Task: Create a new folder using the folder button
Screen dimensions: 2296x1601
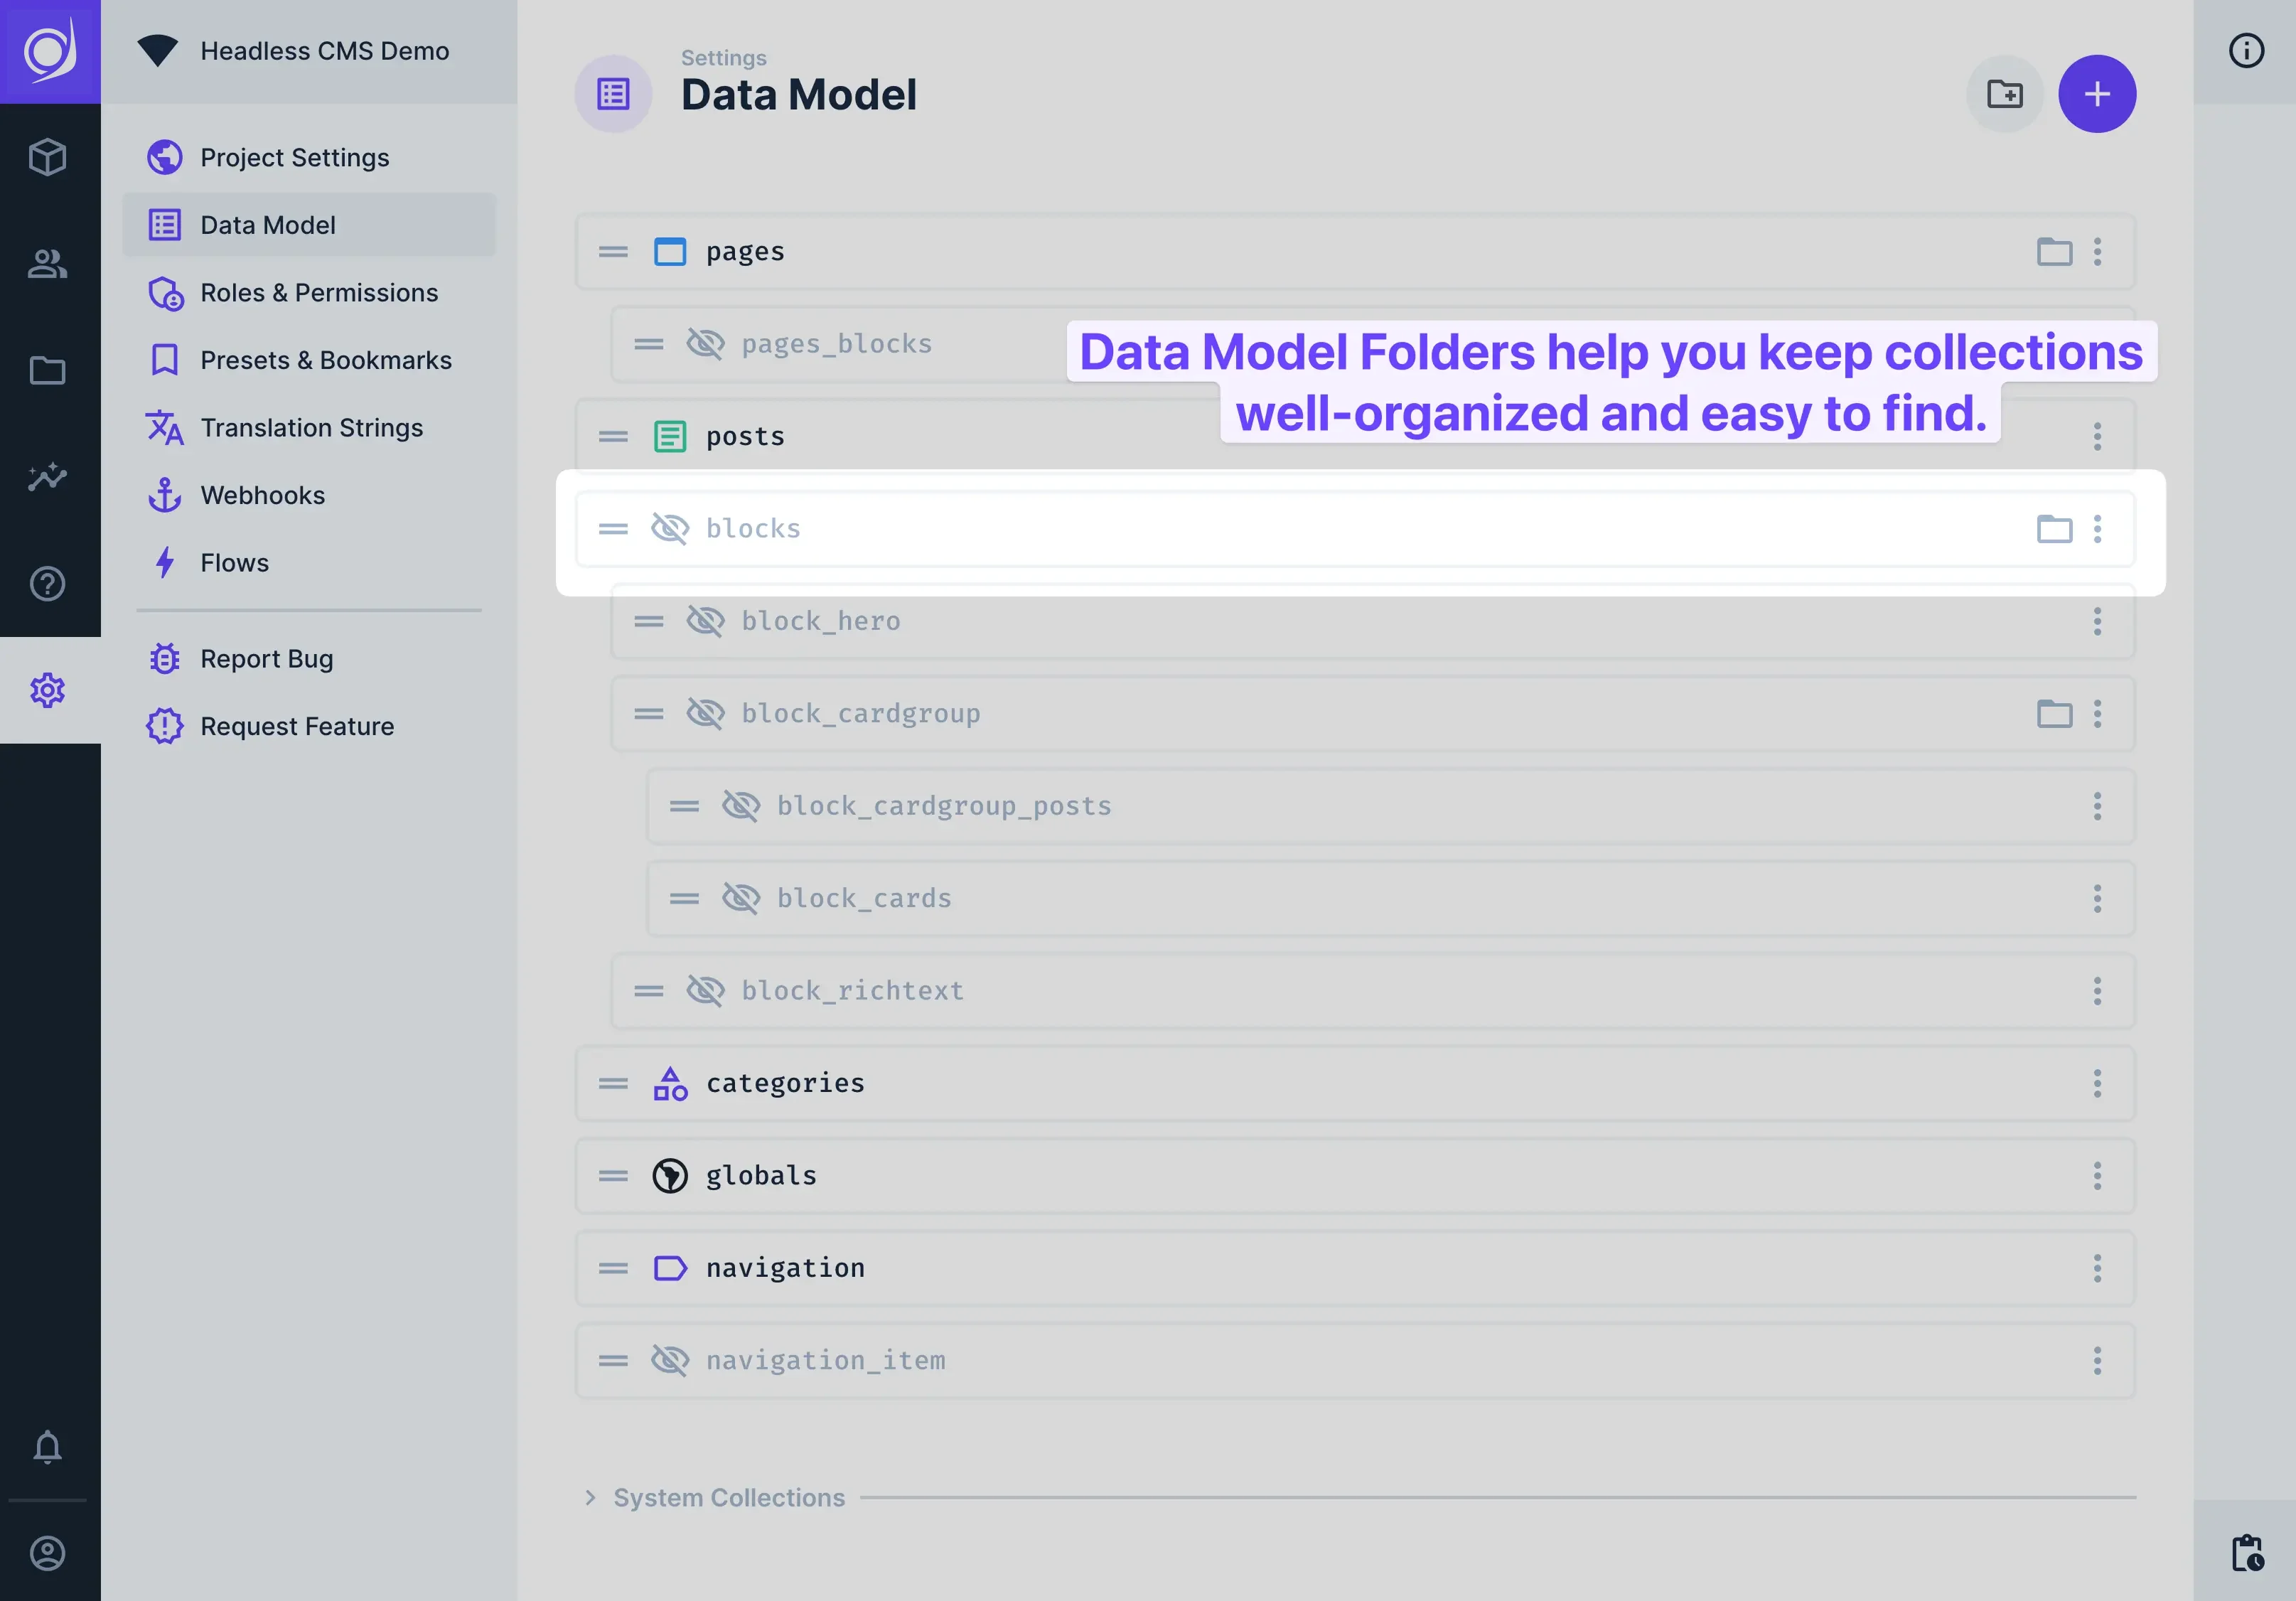Action: tap(2004, 93)
